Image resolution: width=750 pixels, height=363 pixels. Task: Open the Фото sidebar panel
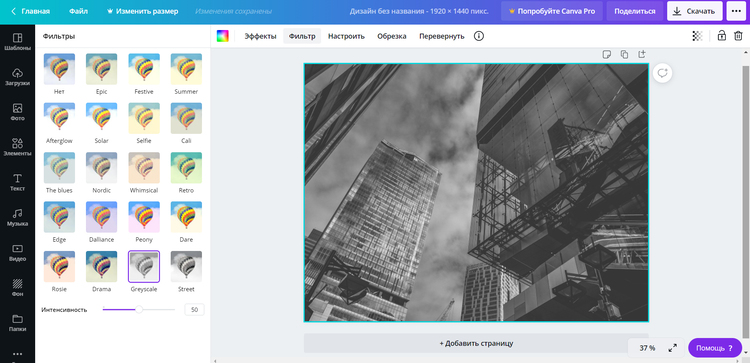click(17, 112)
